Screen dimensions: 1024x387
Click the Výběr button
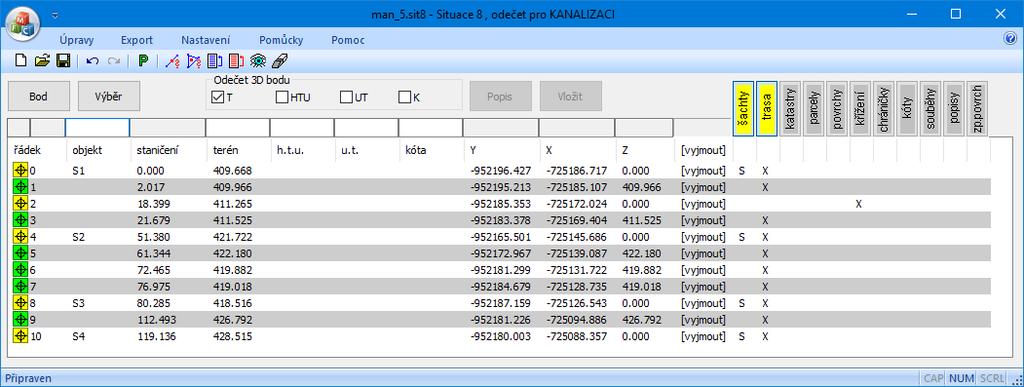pos(109,97)
